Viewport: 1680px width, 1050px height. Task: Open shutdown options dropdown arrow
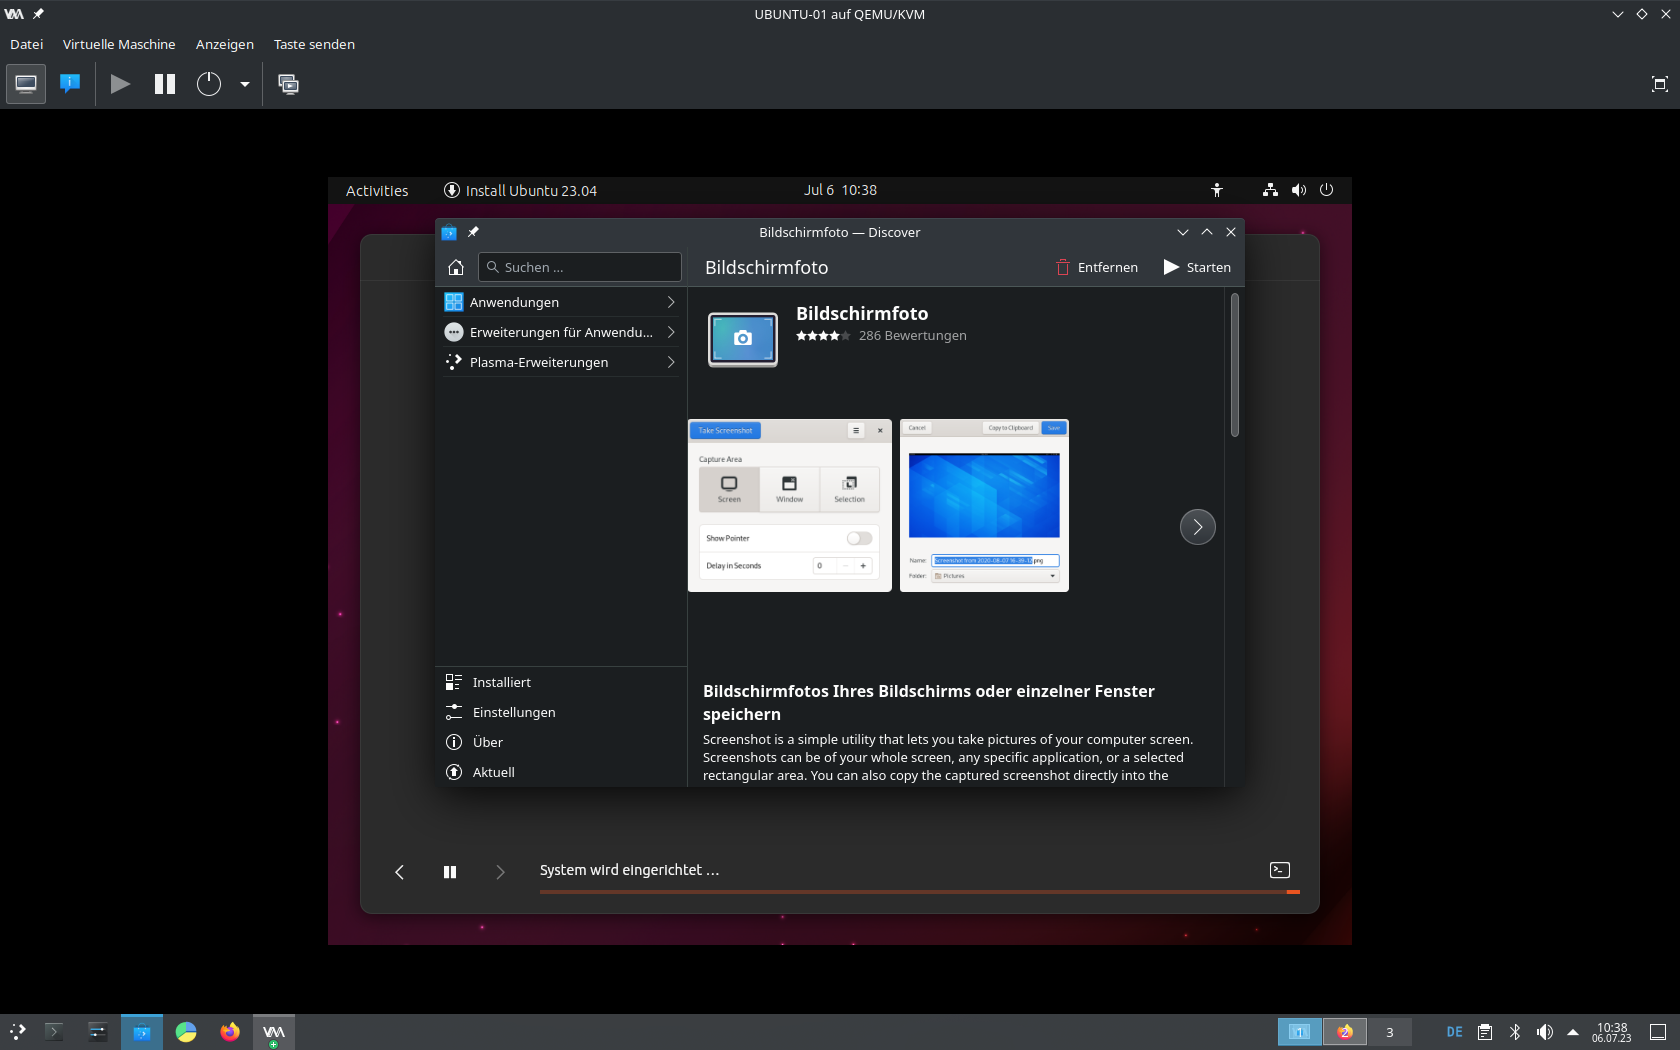click(x=244, y=84)
